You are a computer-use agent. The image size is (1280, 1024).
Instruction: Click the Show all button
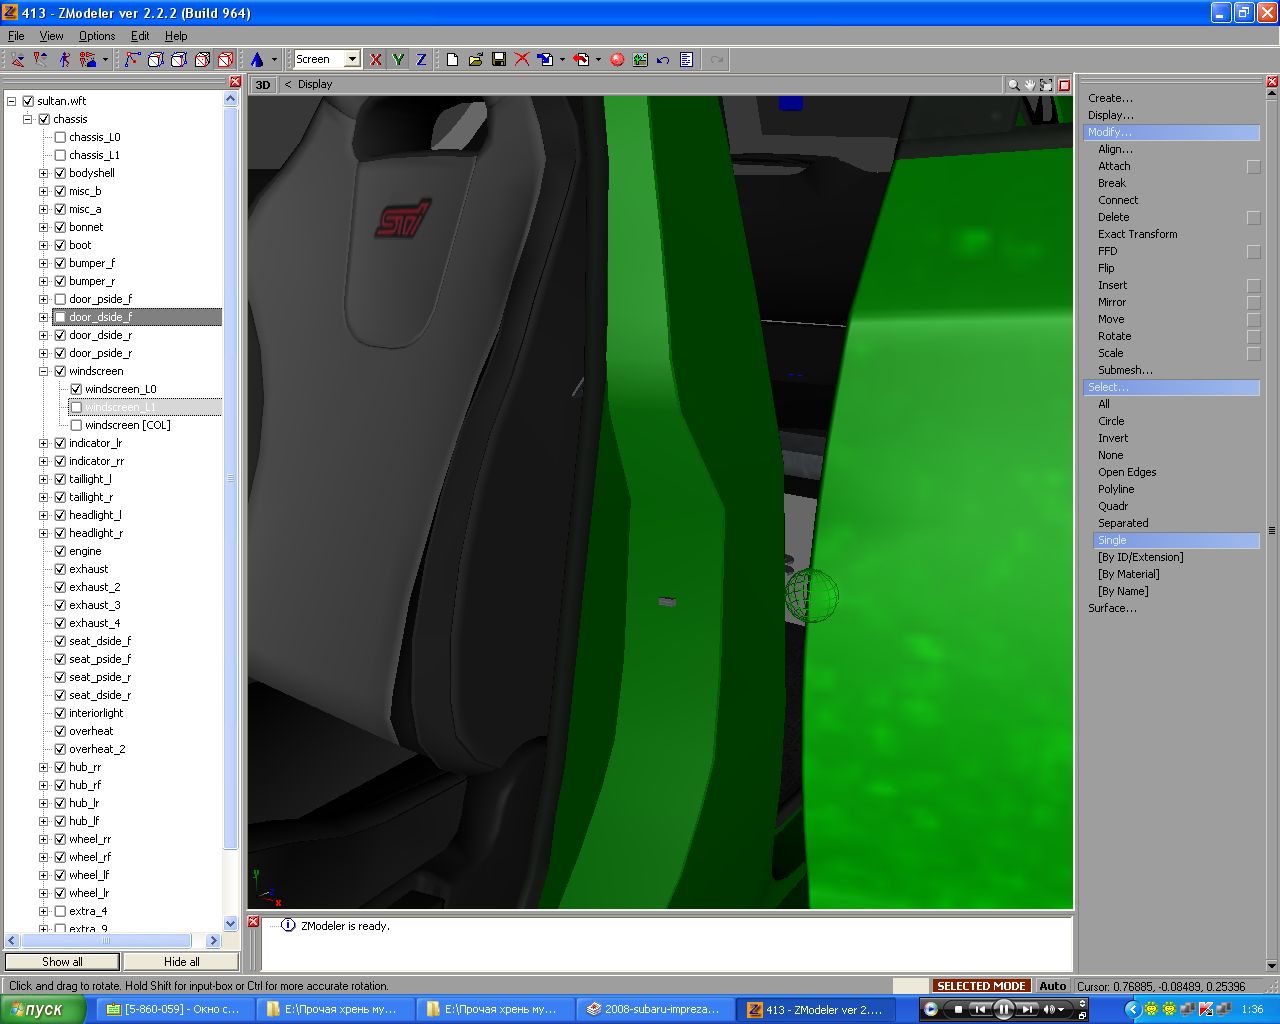(63, 962)
